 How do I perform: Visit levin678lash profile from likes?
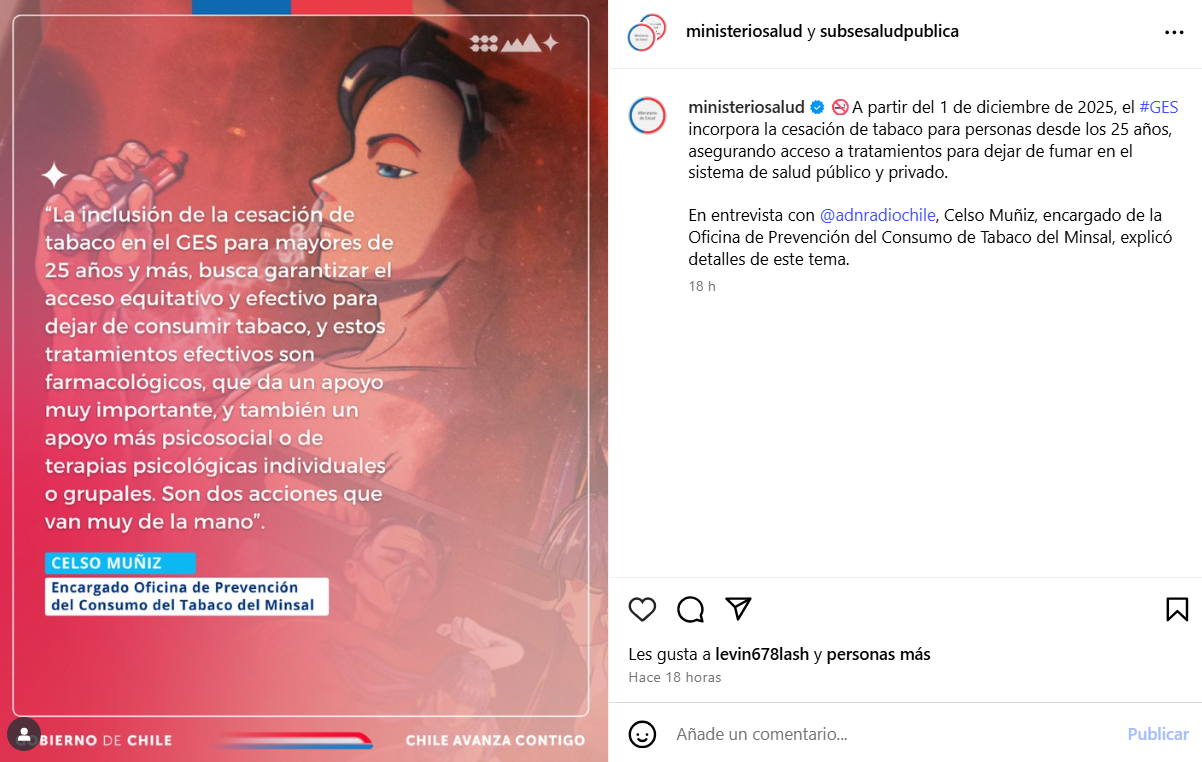pyautogui.click(x=762, y=655)
